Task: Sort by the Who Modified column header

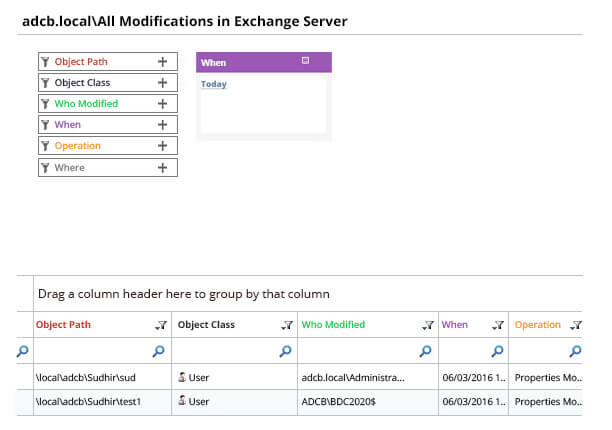Action: coord(333,325)
